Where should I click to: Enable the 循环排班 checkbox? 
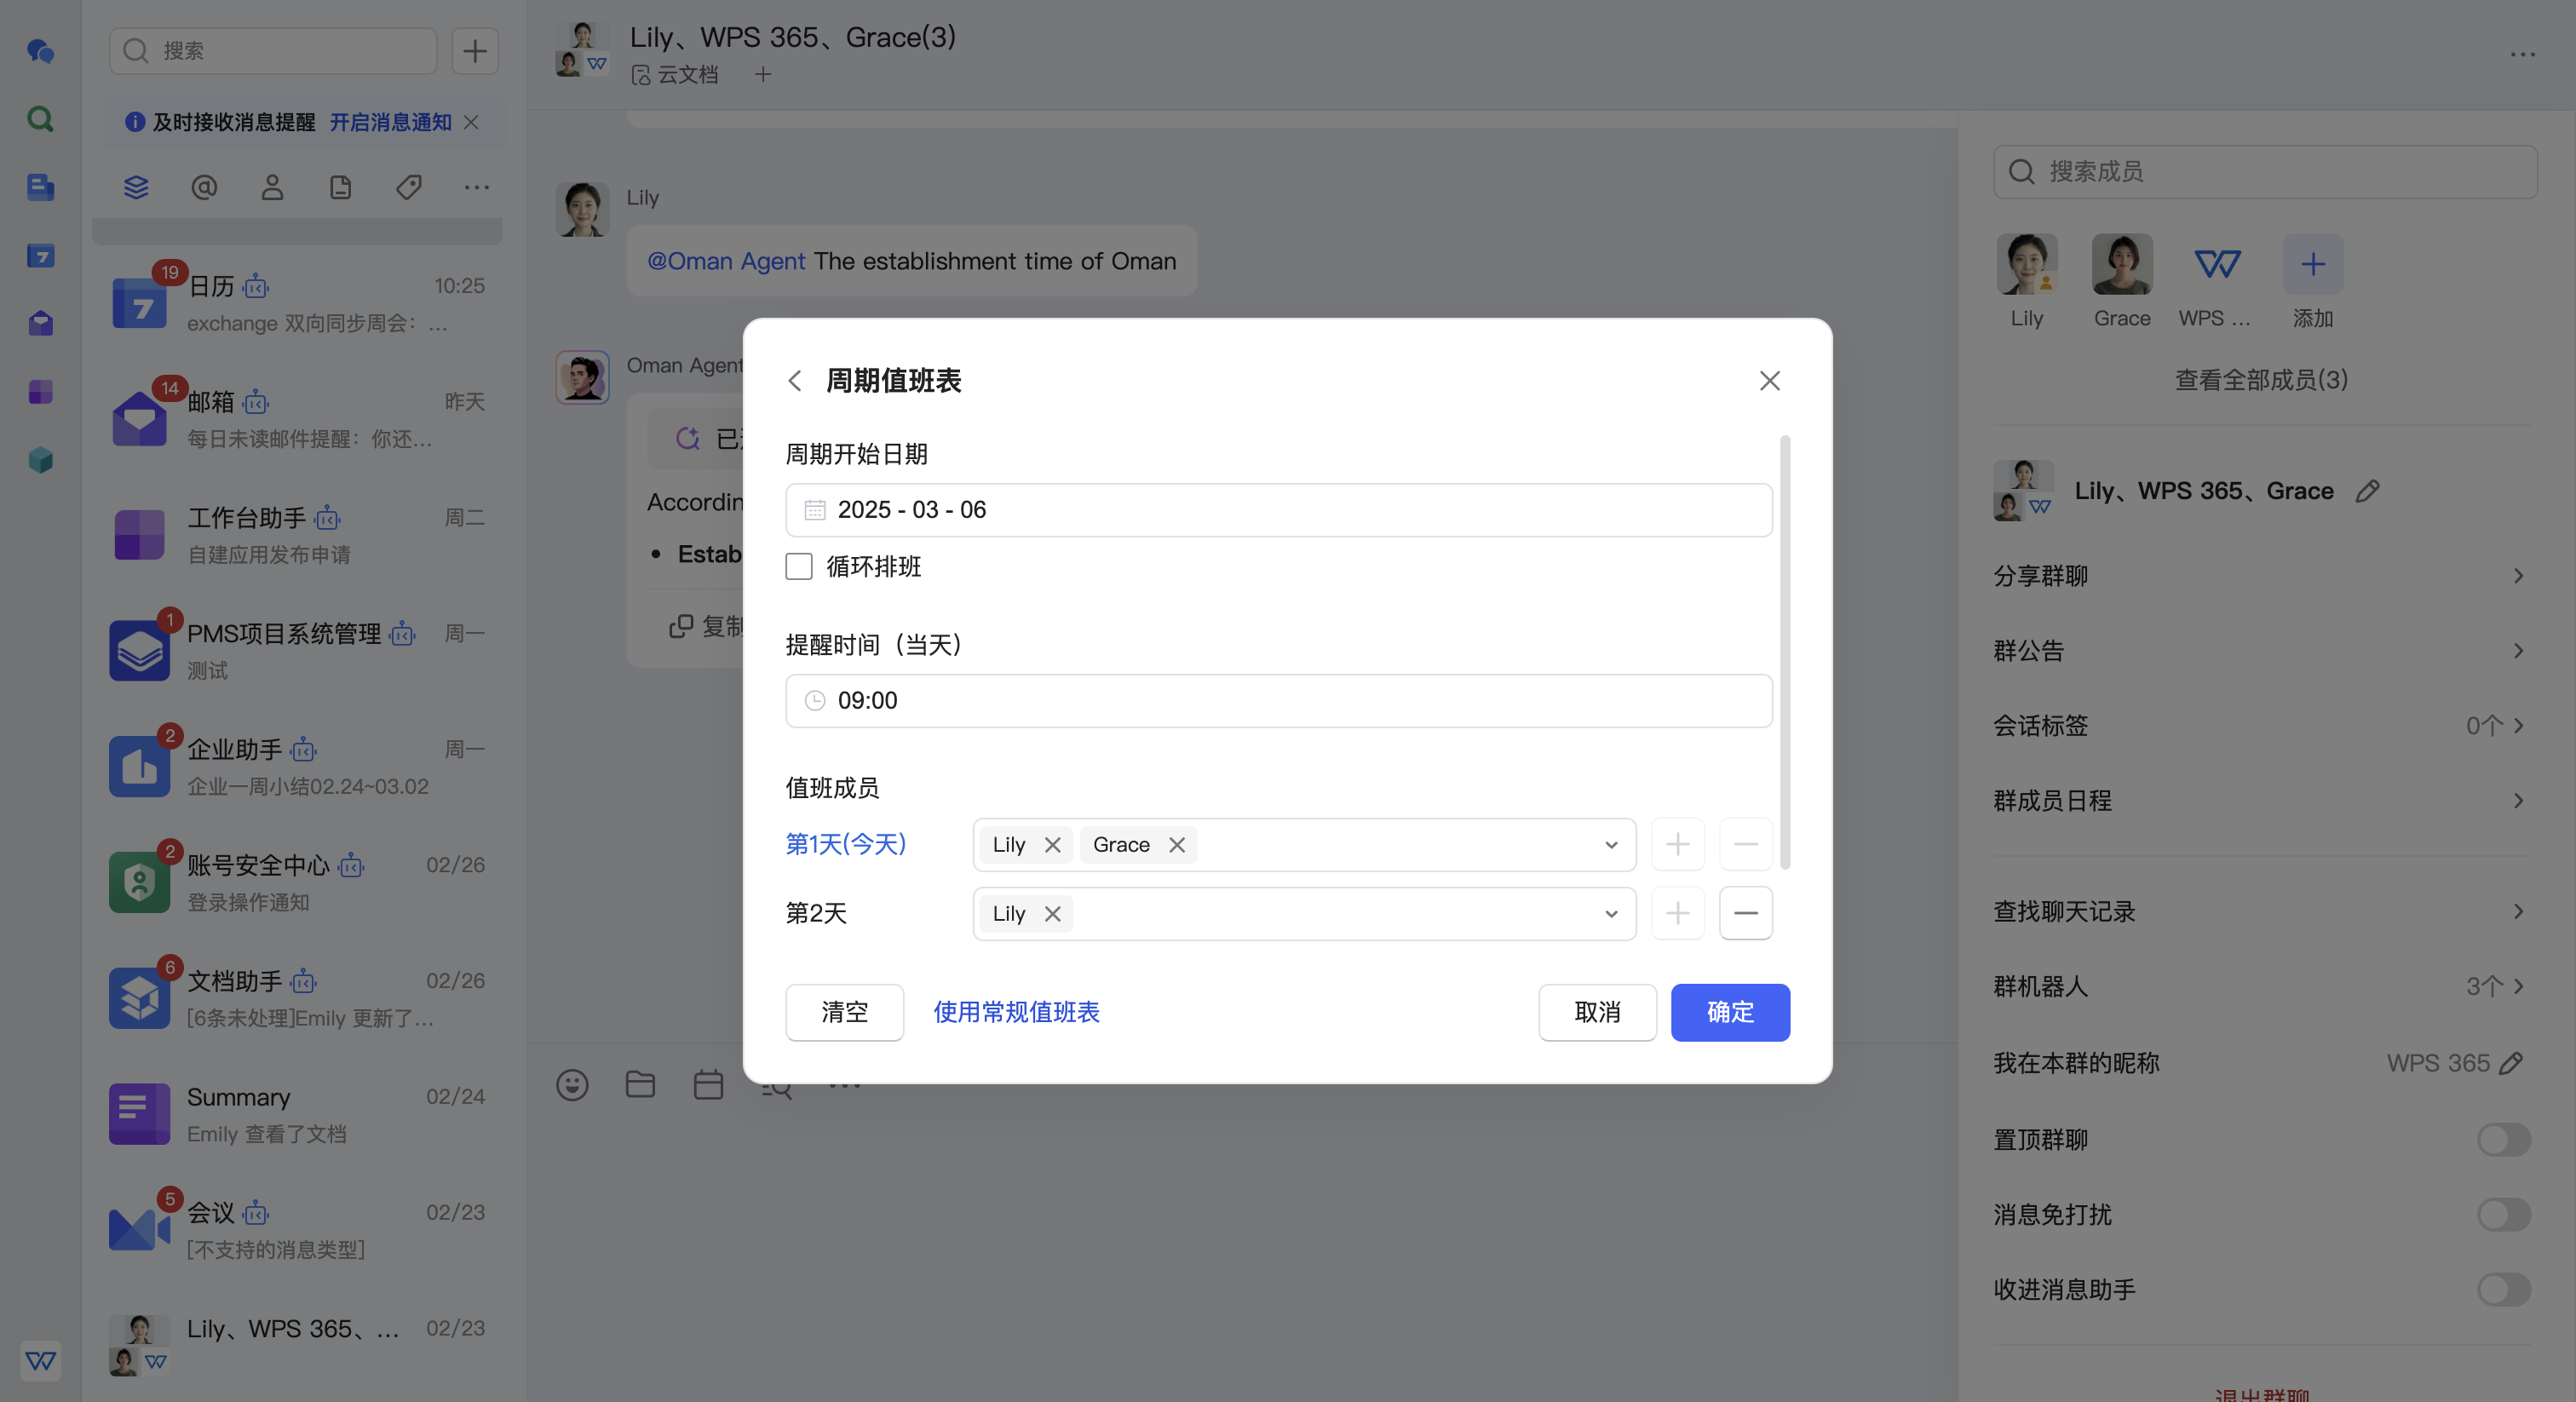point(799,567)
